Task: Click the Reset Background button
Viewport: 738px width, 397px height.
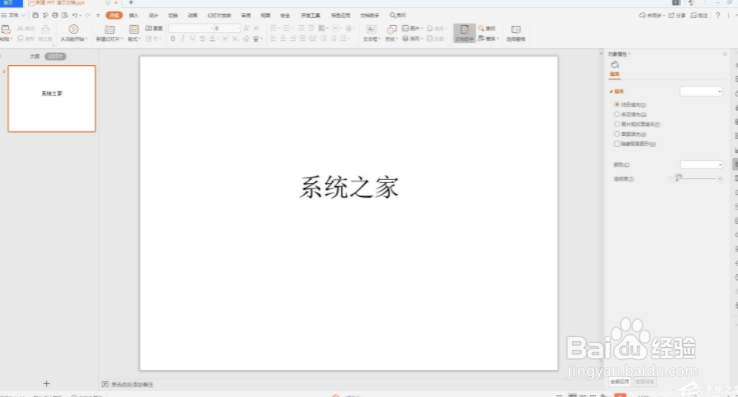Action: (645, 381)
